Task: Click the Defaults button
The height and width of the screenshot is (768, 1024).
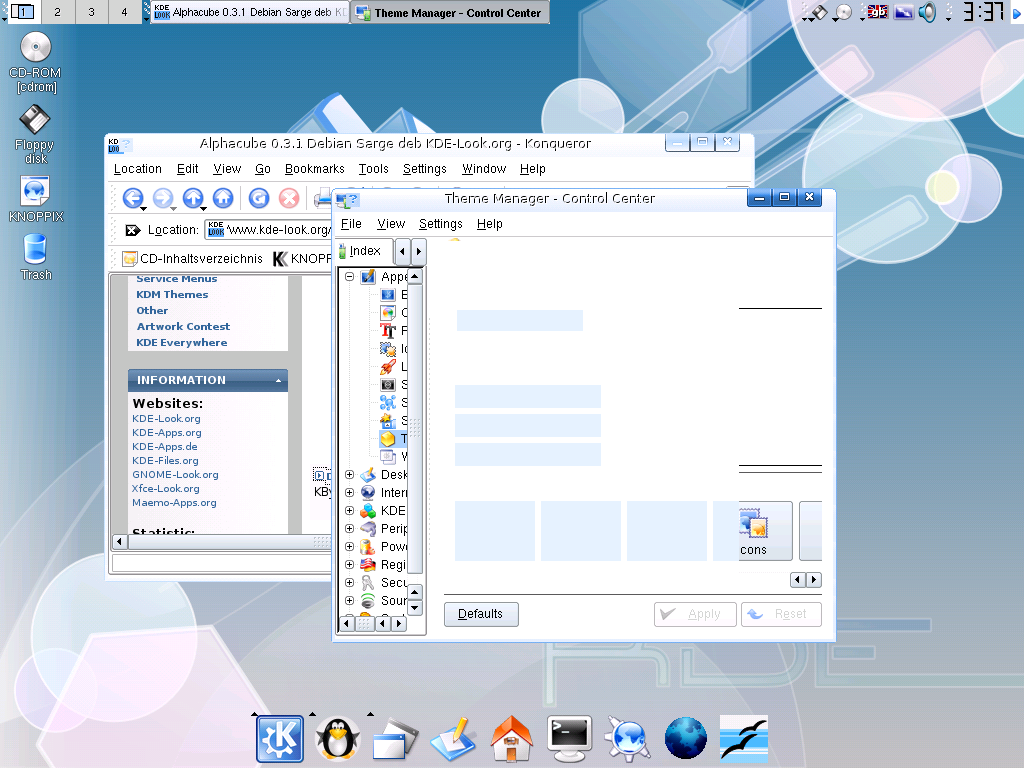Action: click(481, 614)
